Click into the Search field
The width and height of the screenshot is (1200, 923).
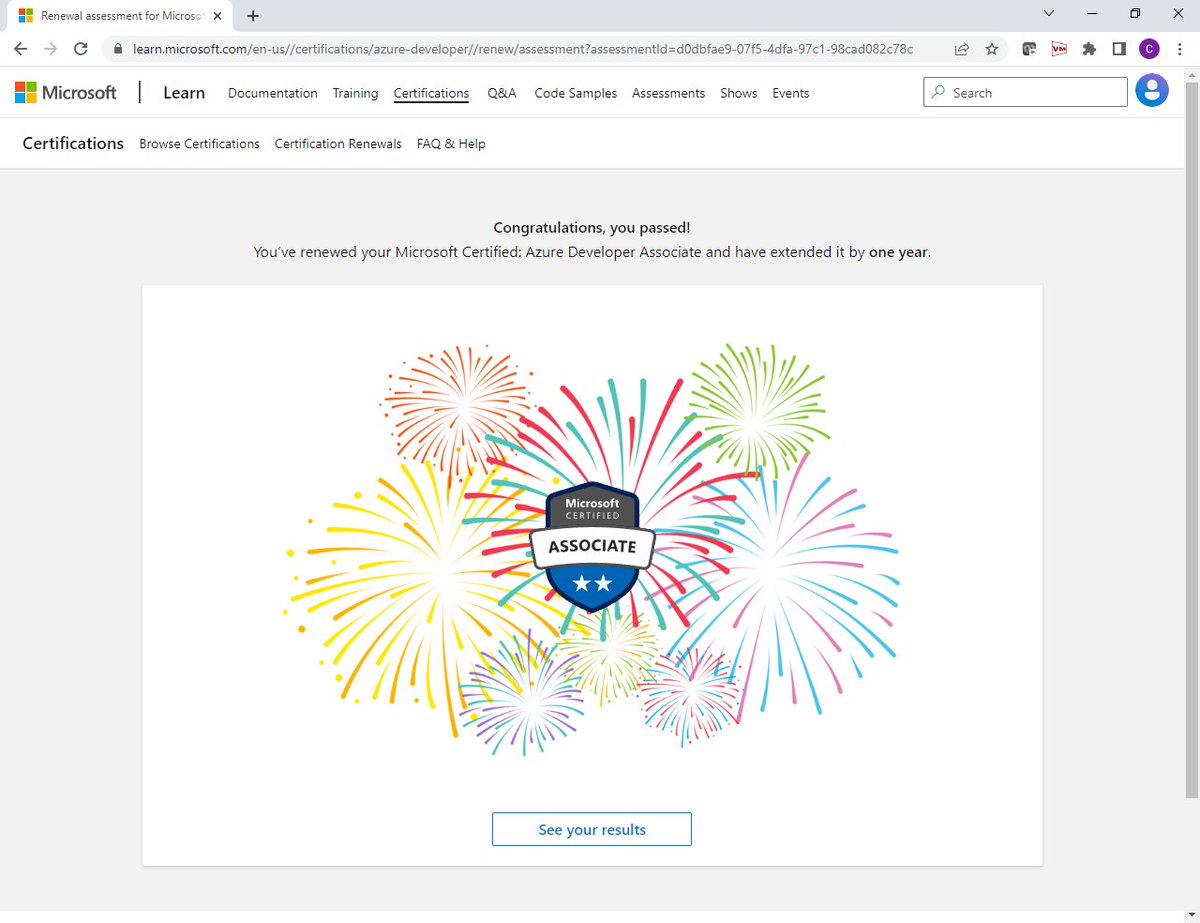[x=1025, y=92]
